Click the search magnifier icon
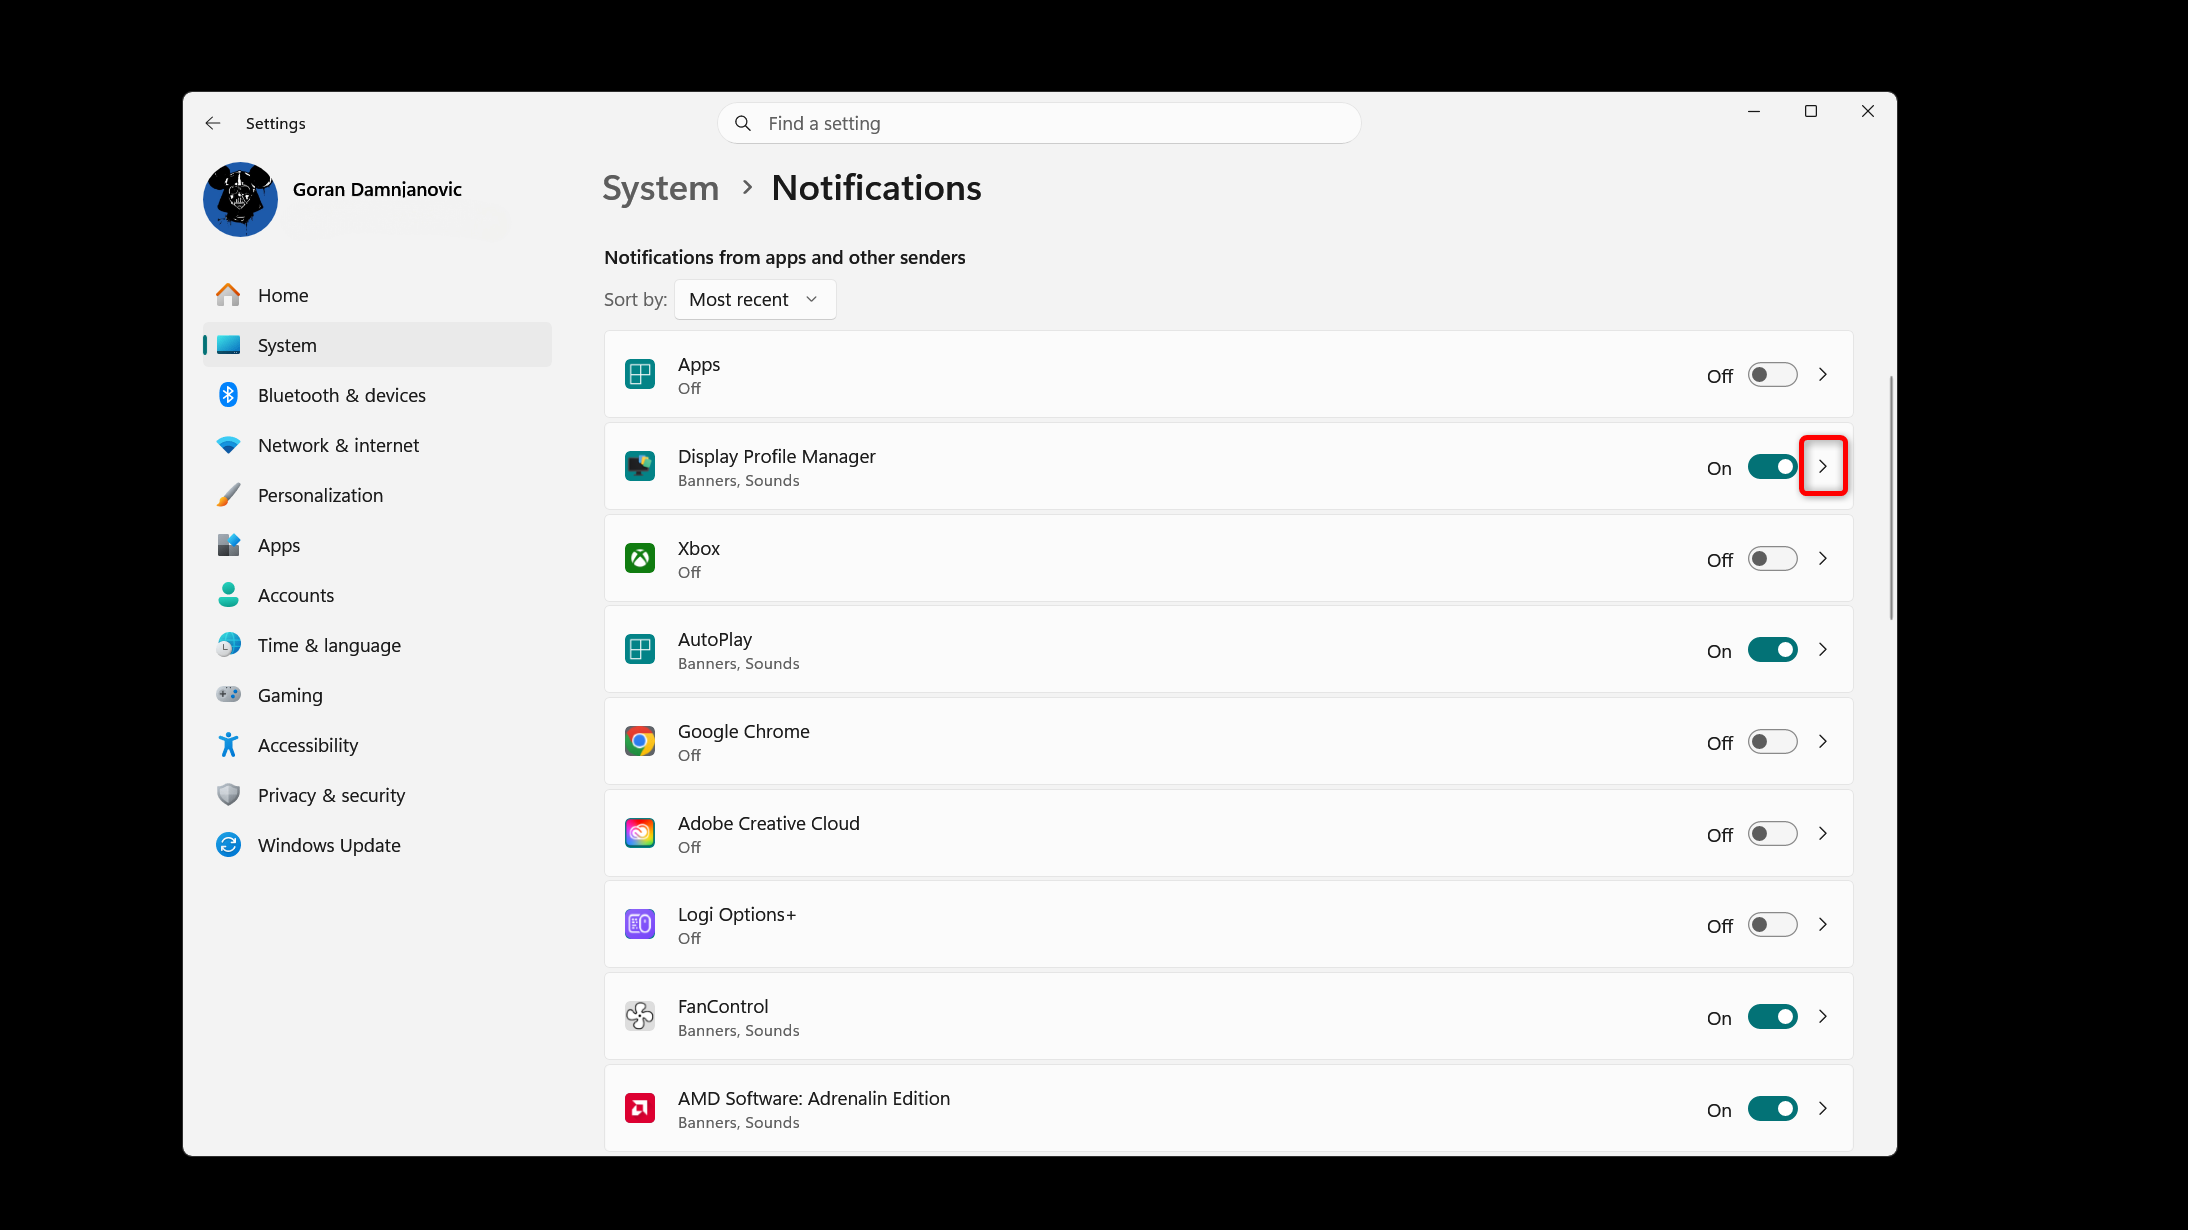 tap(742, 123)
